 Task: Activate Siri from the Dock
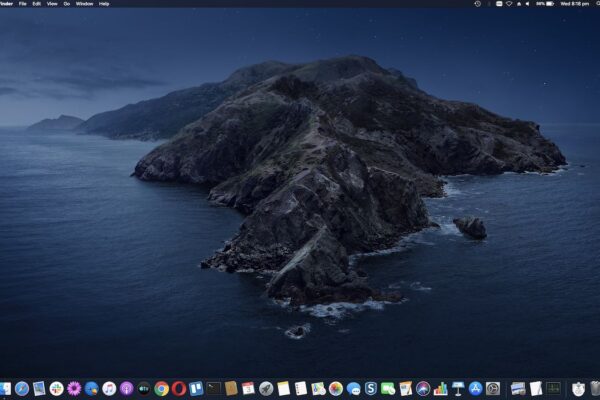[x=423, y=389]
